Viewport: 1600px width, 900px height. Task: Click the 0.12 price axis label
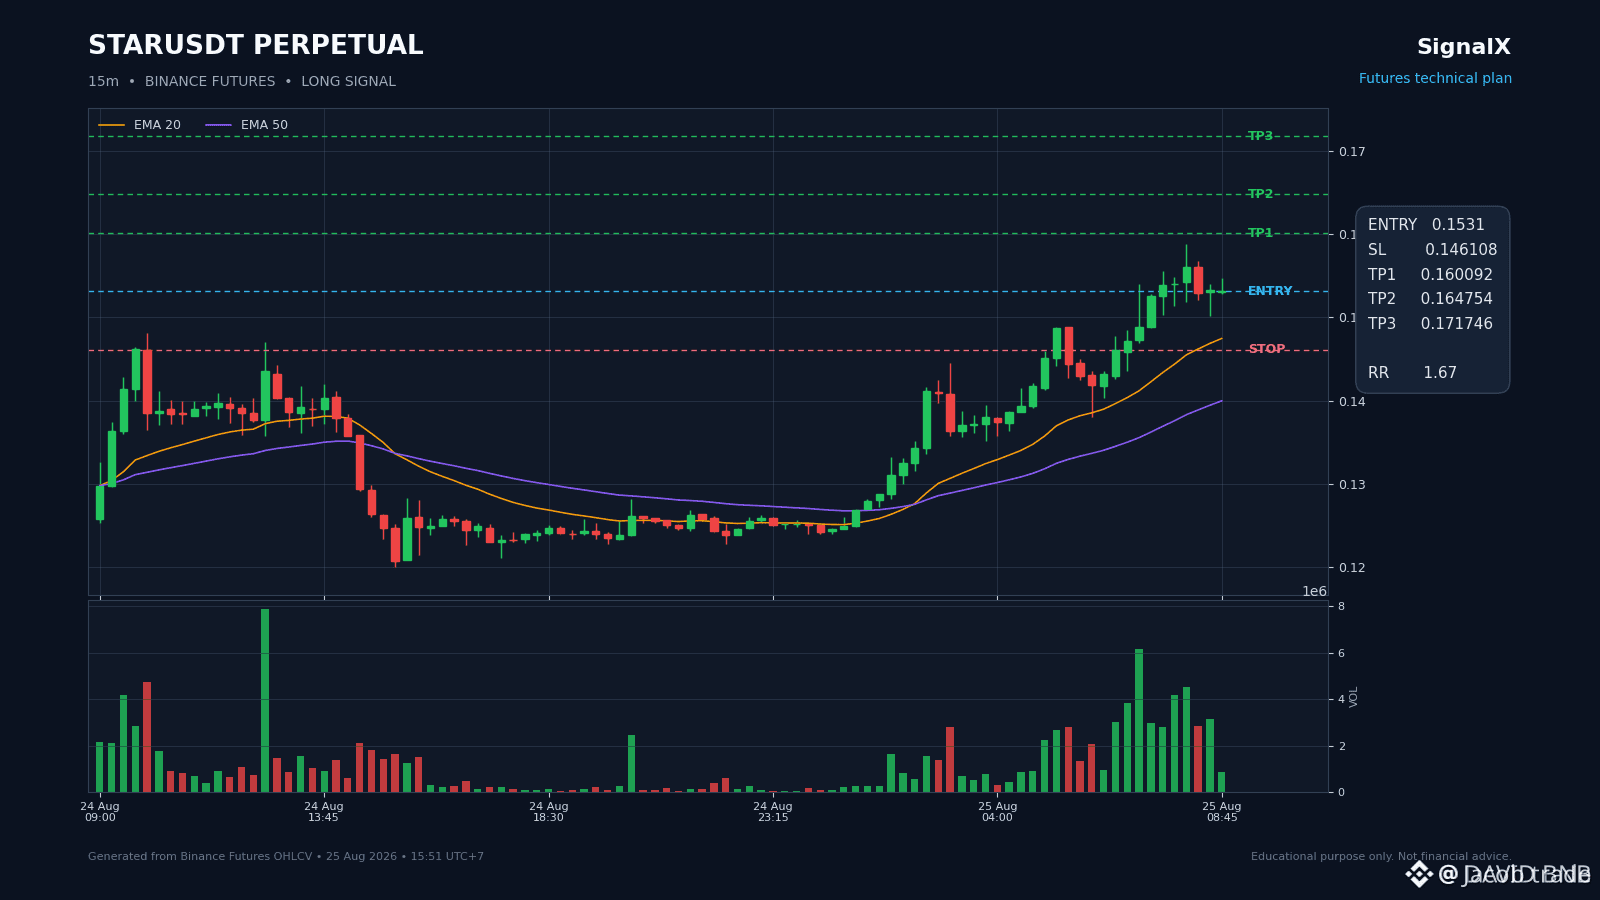click(1352, 568)
